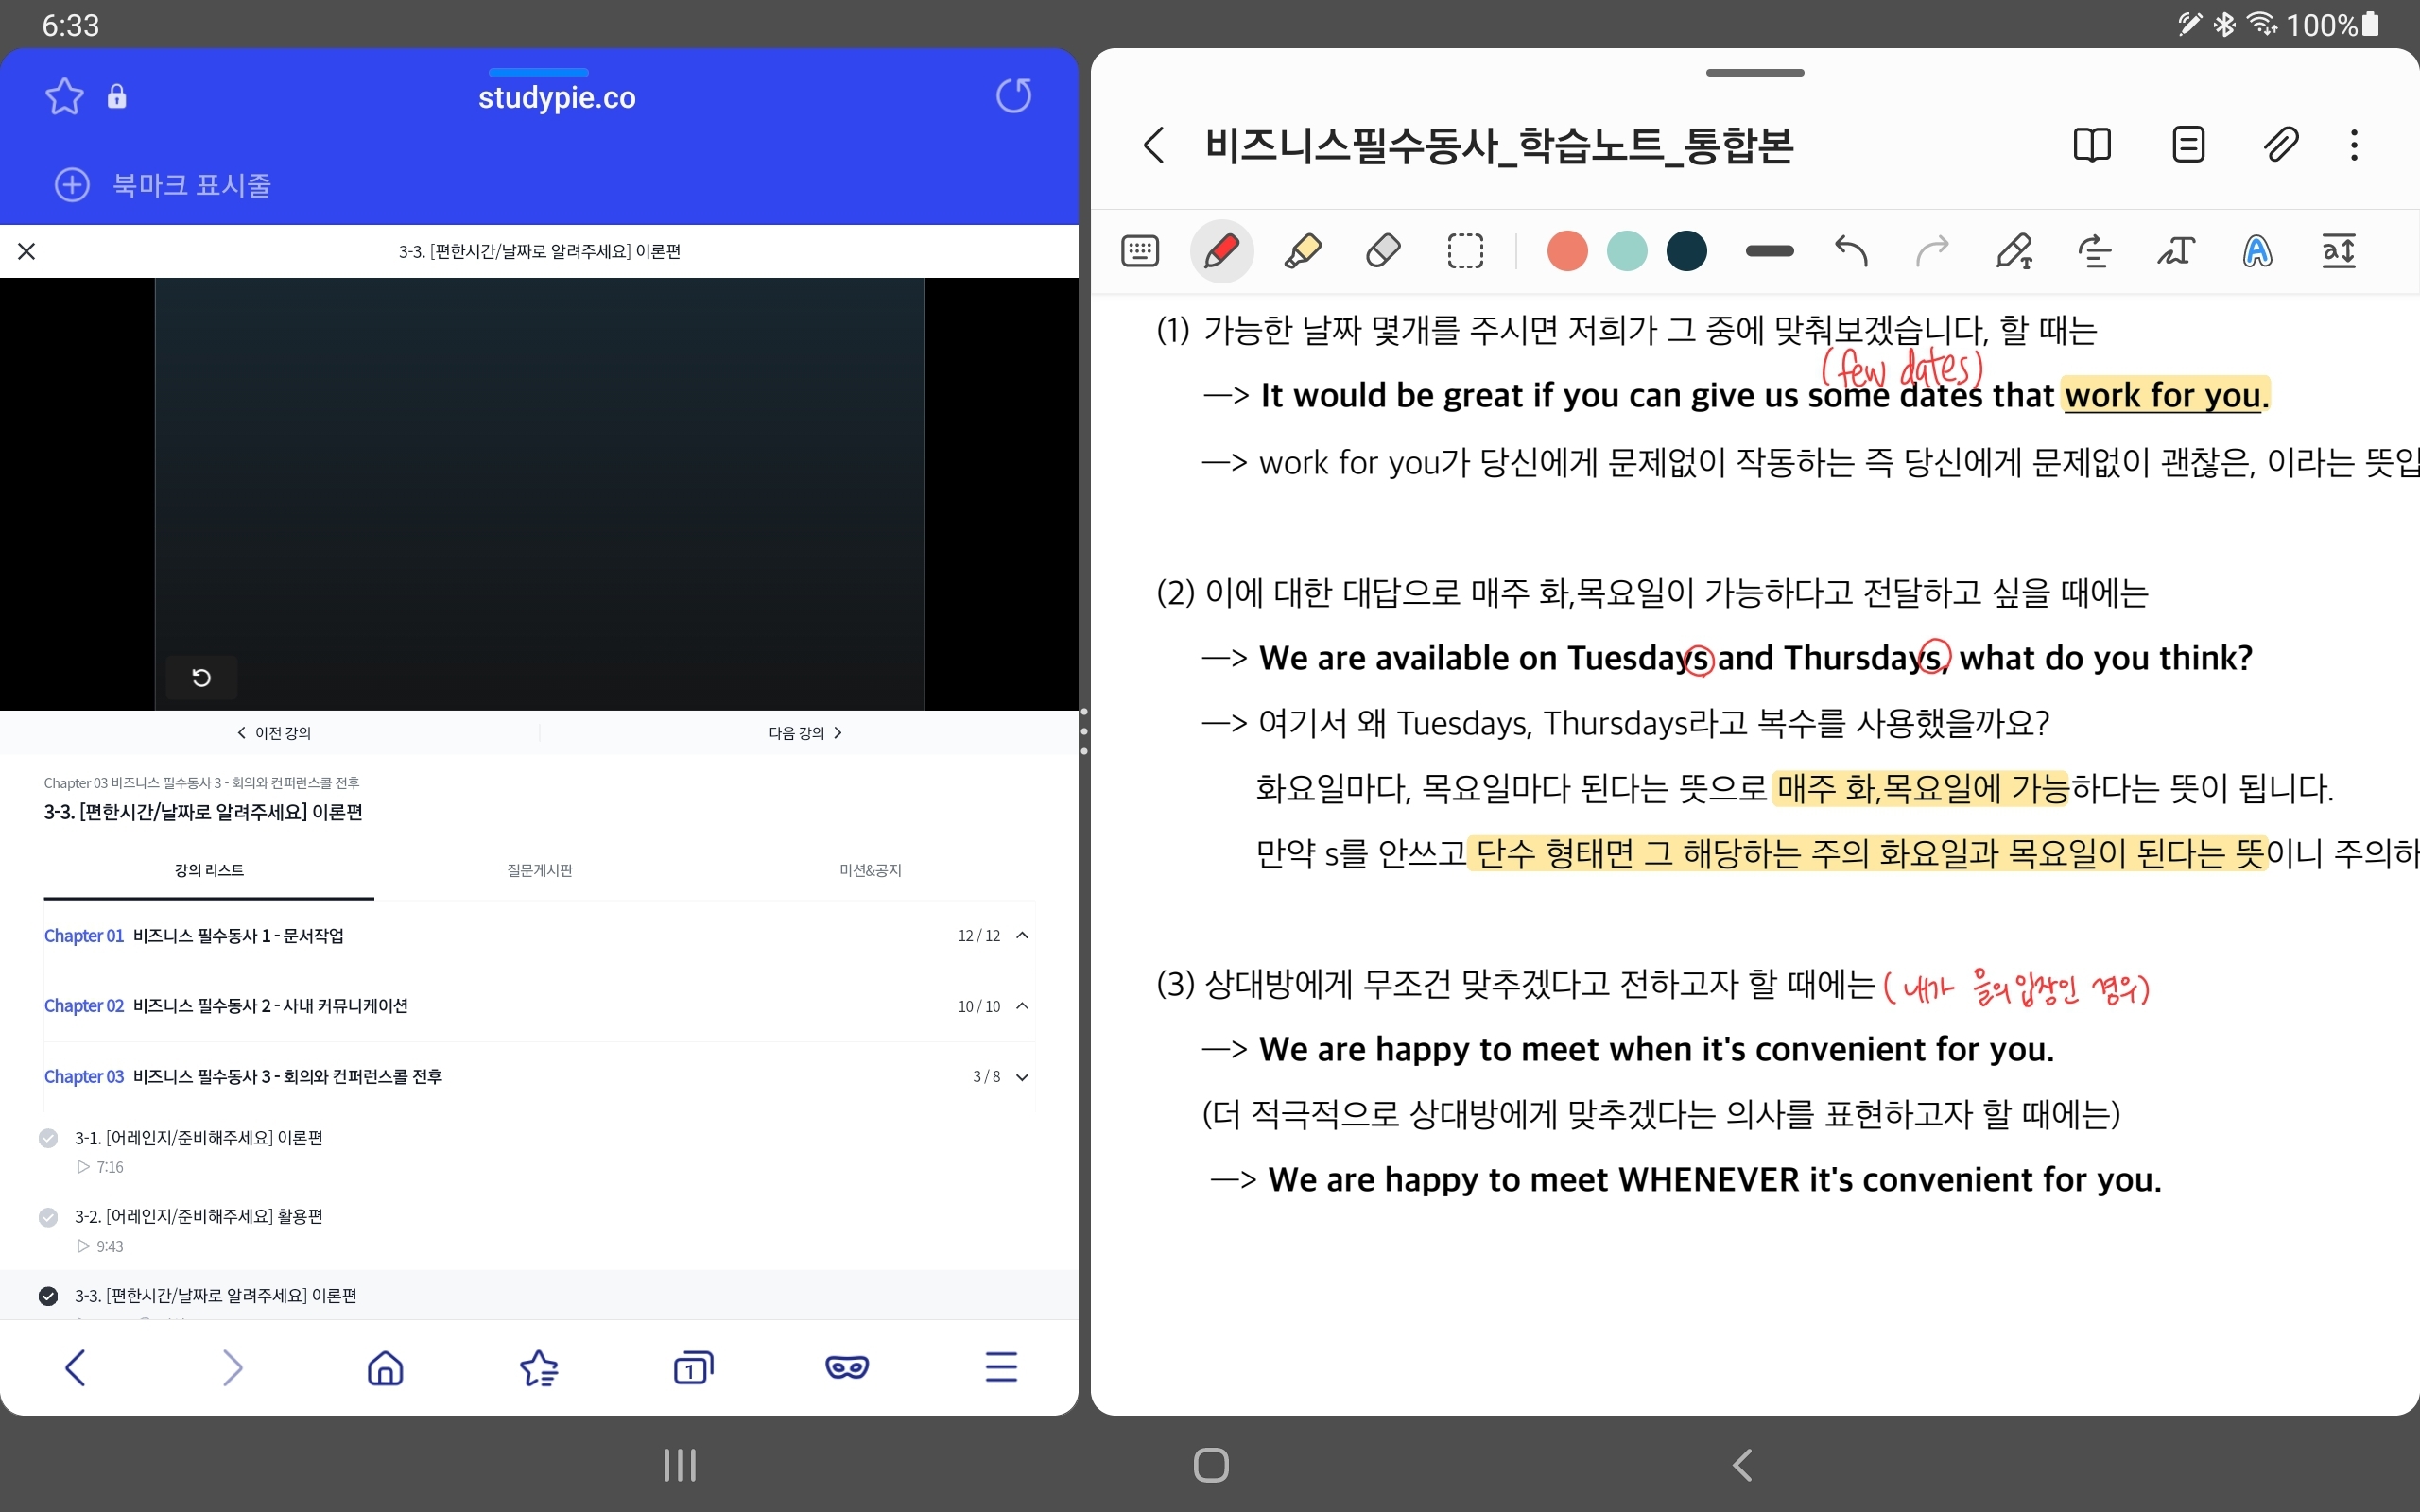Undo the last stroke
This screenshot has height=1512, width=2420.
(1851, 251)
